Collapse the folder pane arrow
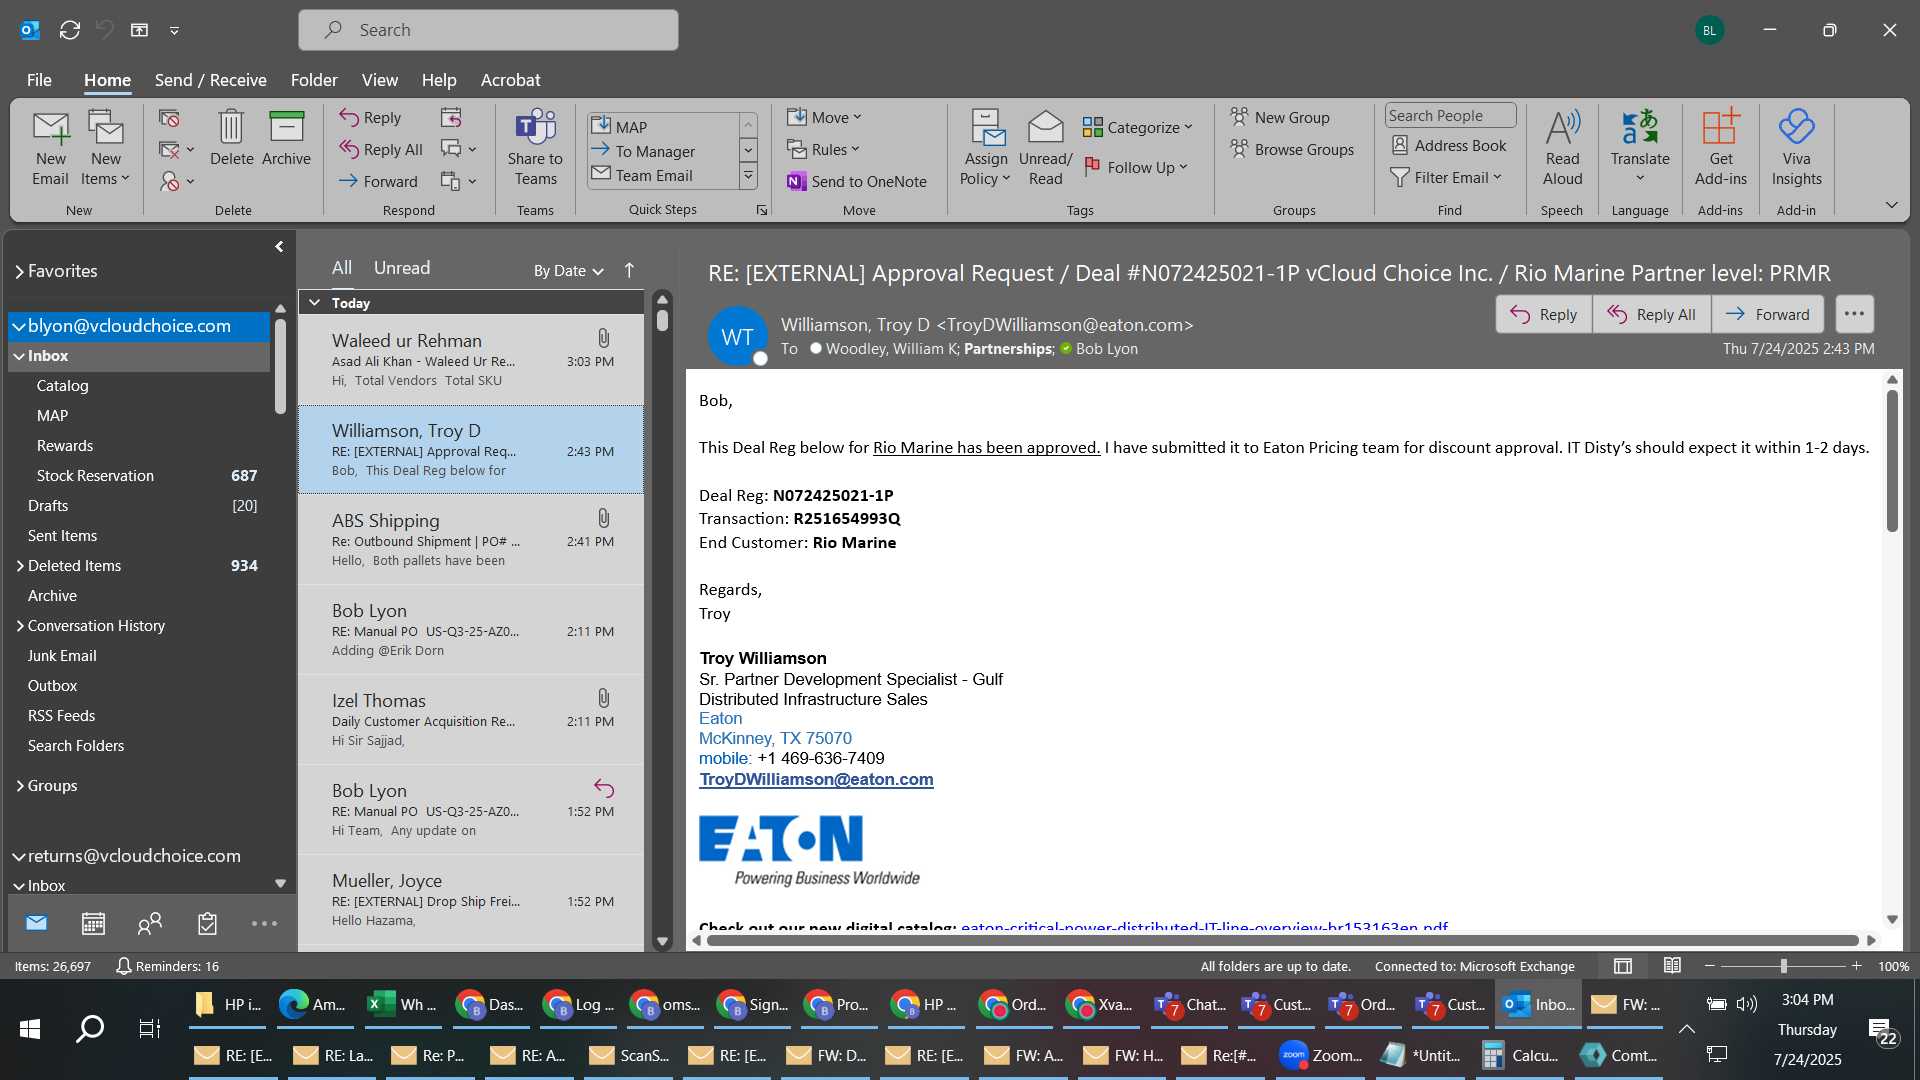The image size is (1920, 1080). coord(279,247)
